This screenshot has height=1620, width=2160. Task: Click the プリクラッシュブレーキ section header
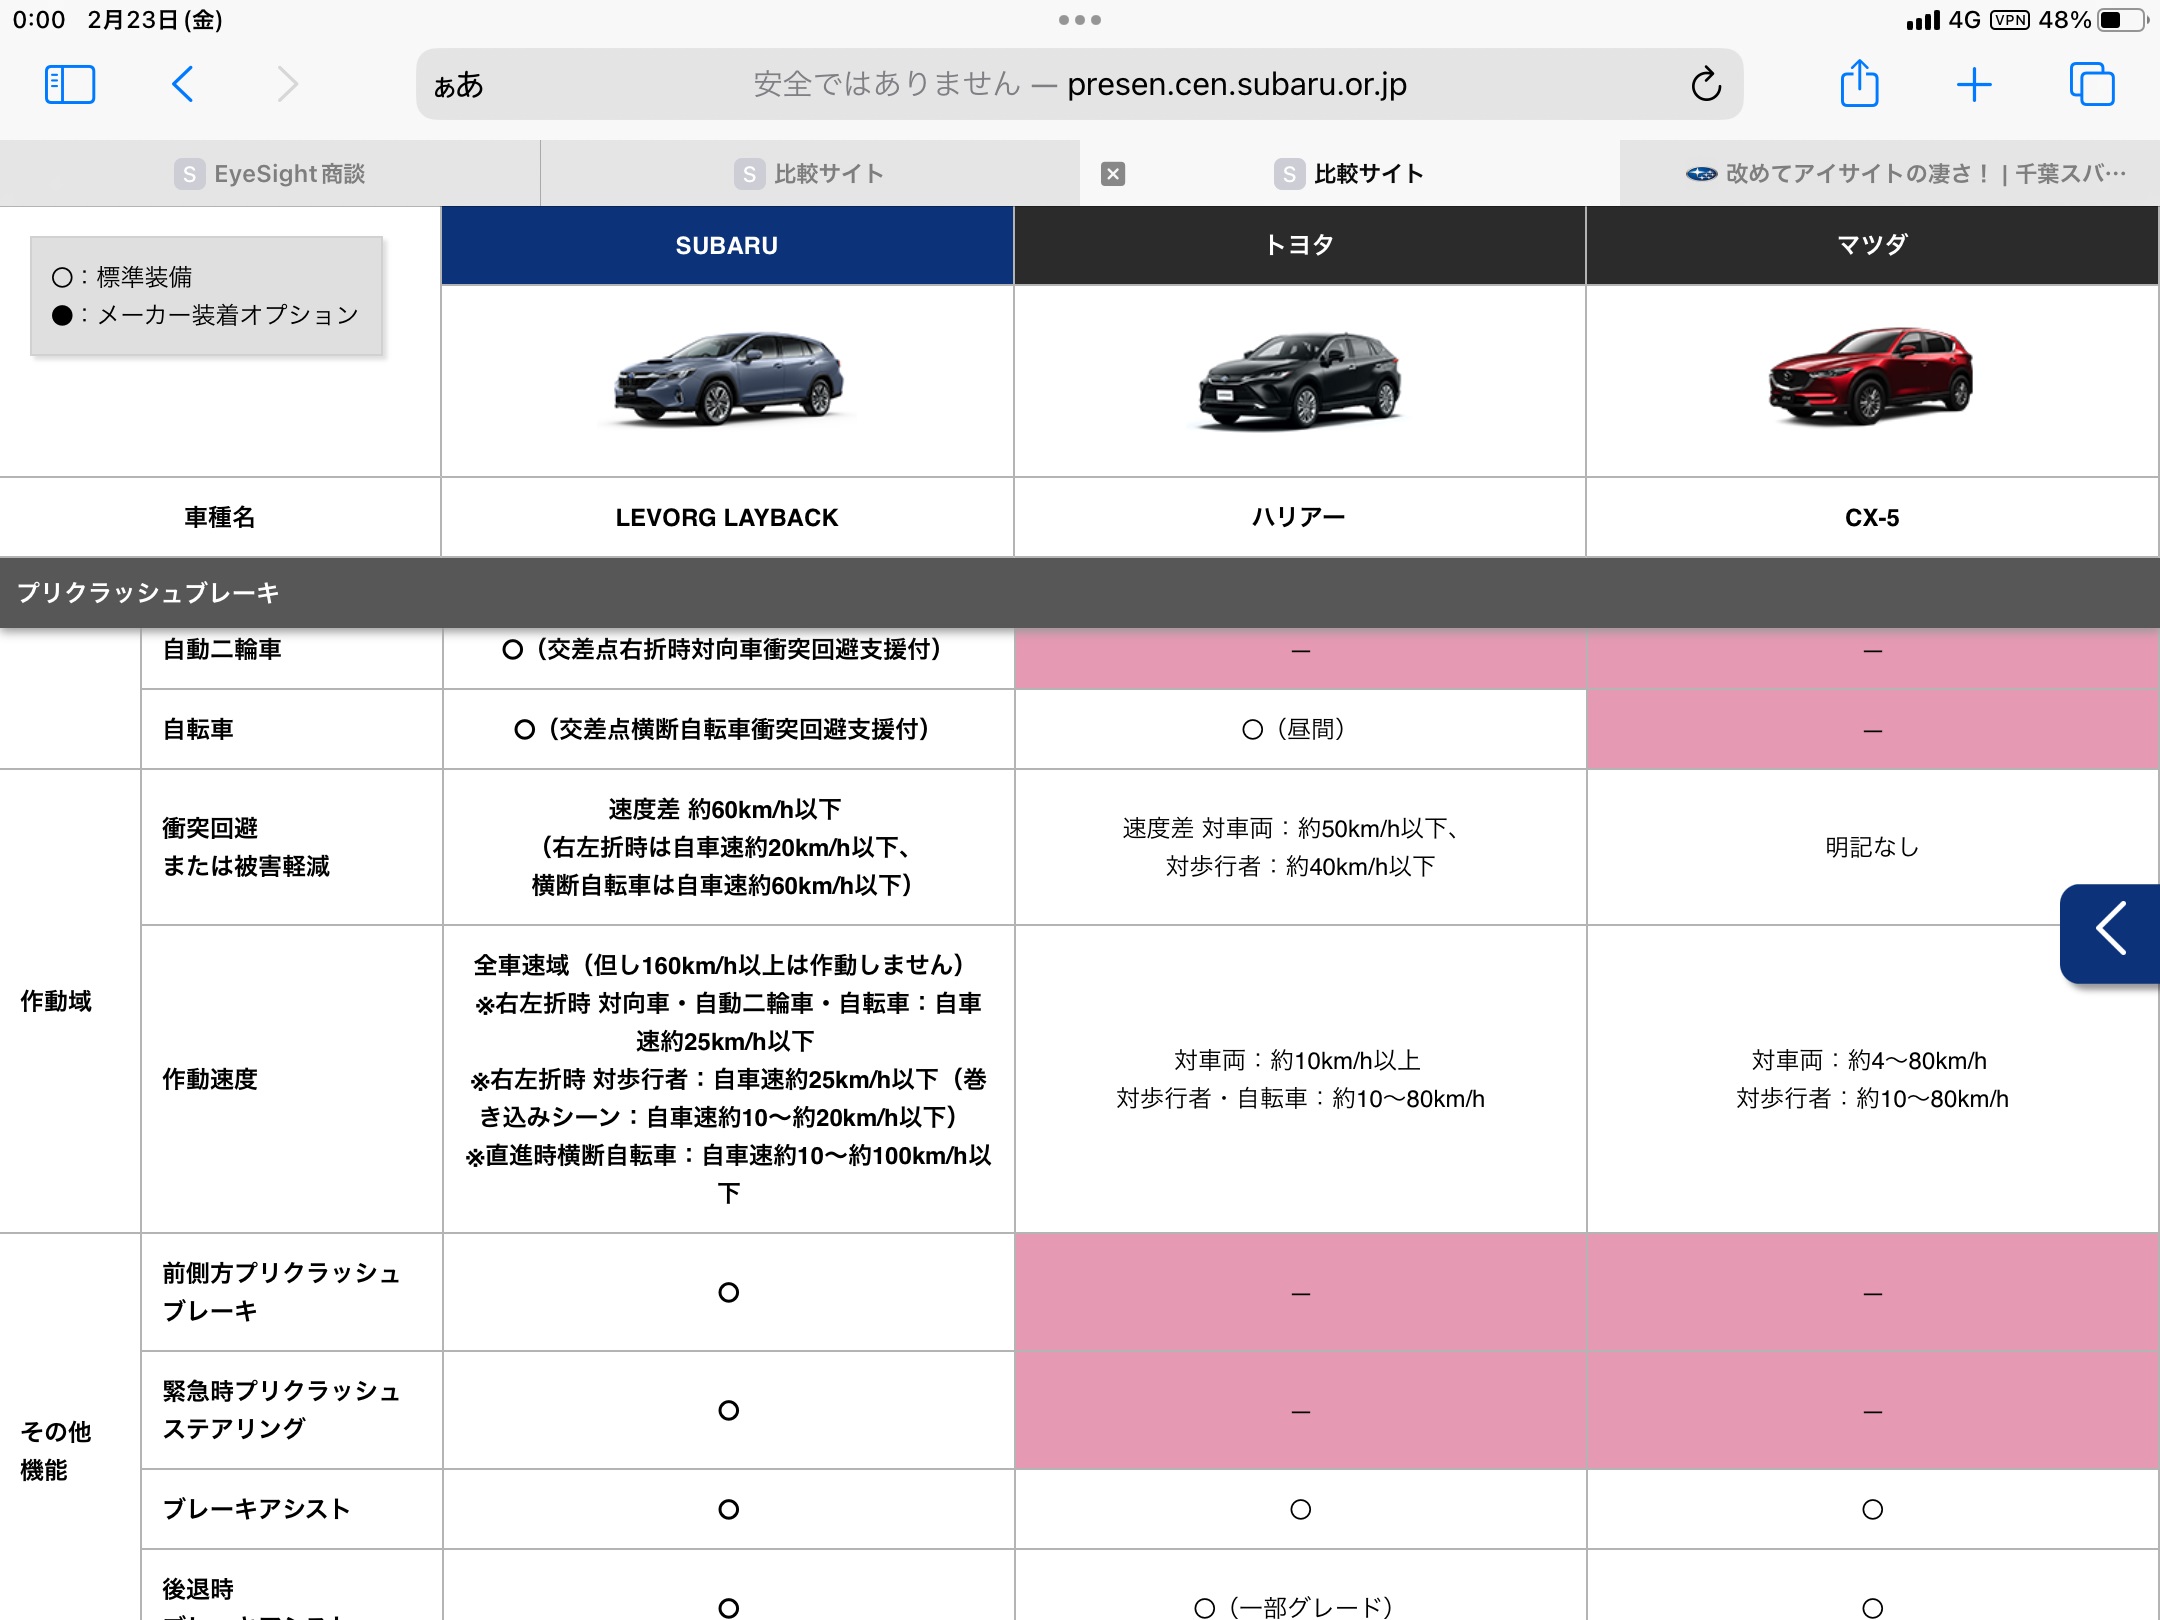point(1080,593)
